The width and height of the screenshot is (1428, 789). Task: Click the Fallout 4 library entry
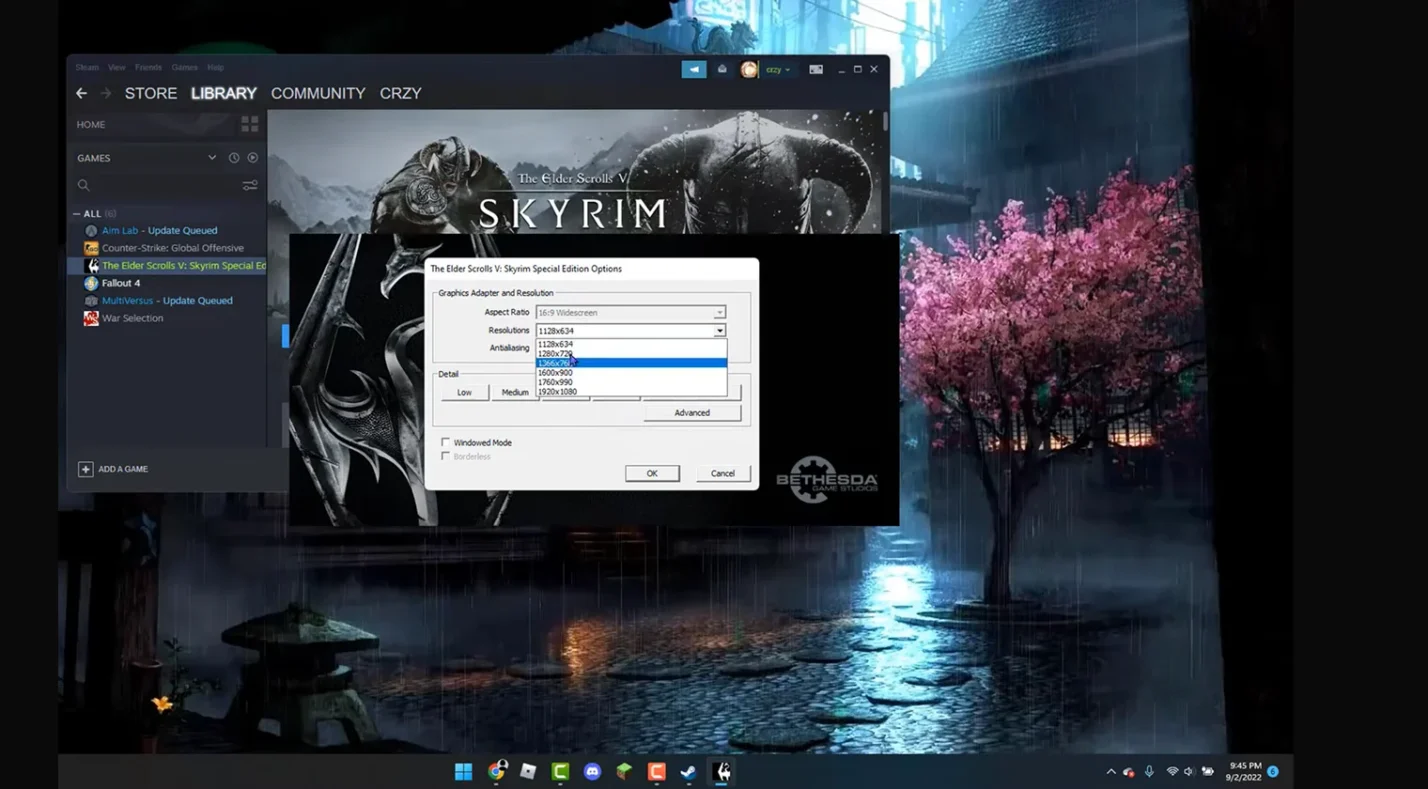120,283
